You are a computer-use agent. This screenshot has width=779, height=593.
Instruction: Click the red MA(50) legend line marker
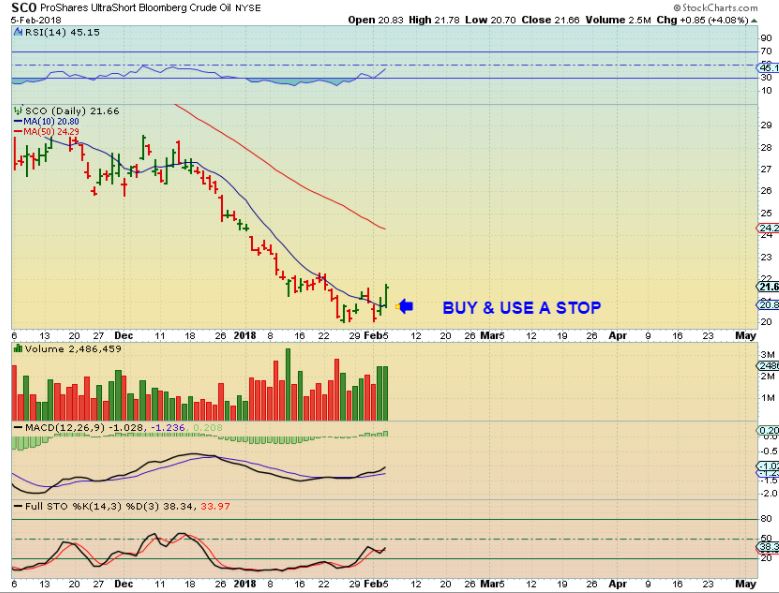18,131
